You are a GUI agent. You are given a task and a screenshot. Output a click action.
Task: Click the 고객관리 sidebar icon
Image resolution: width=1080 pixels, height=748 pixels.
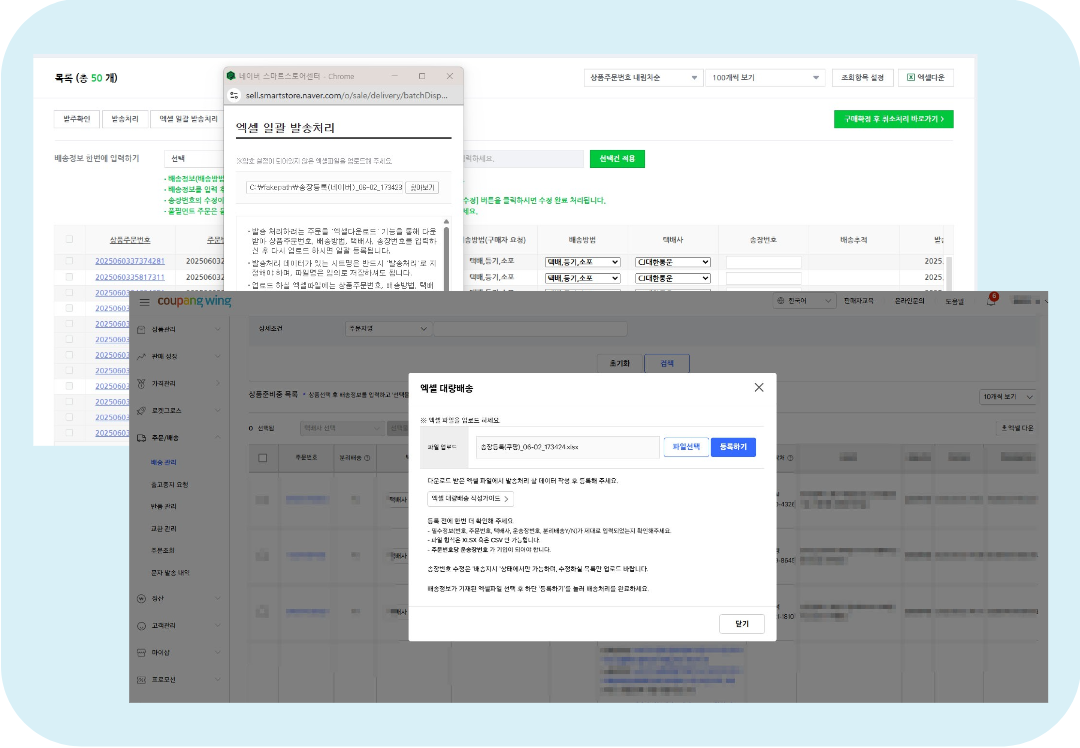[x=140, y=624]
